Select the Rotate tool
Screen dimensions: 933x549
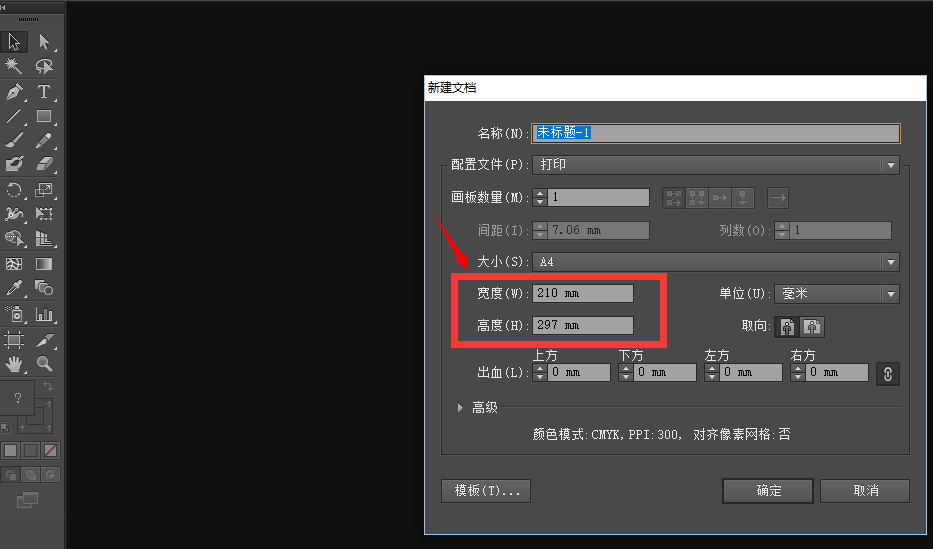[x=14, y=190]
